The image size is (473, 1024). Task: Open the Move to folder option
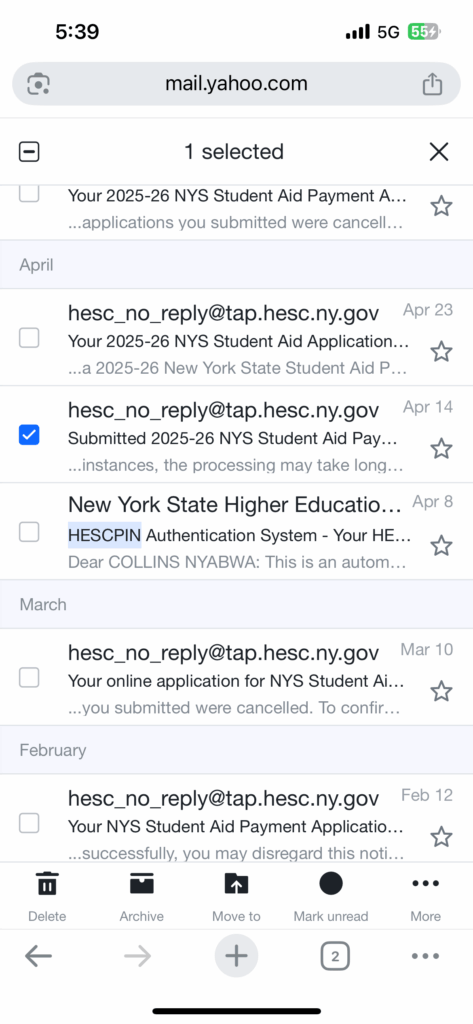click(x=236, y=884)
